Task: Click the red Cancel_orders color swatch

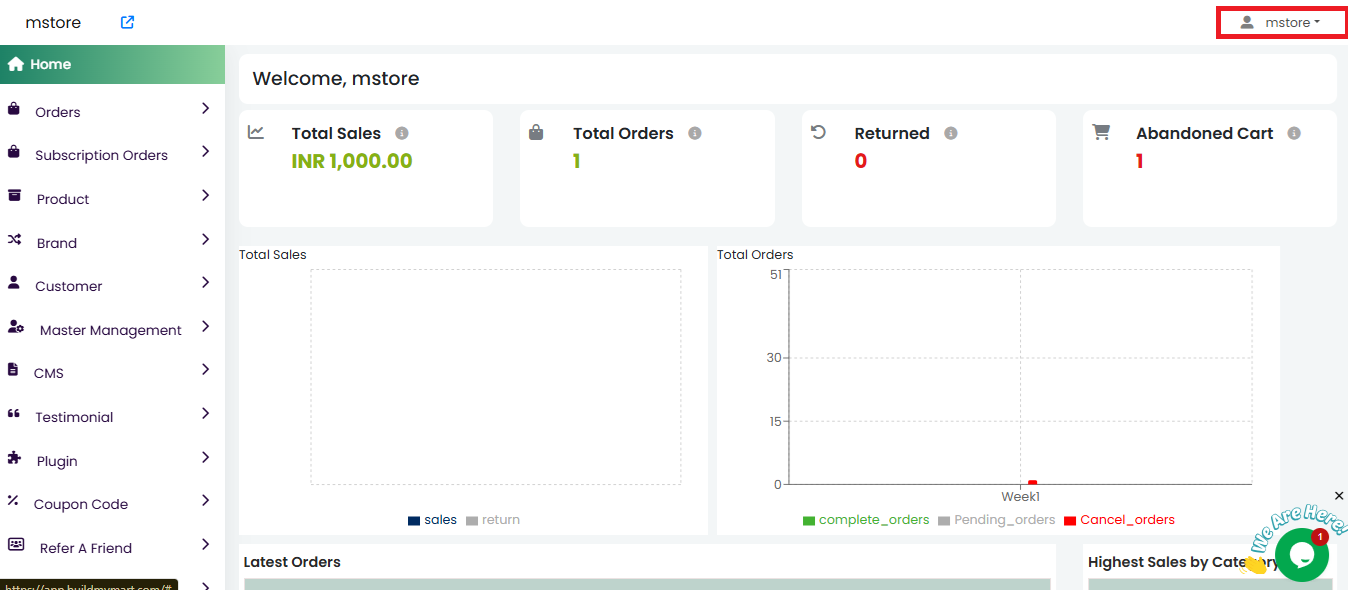Action: [x=1070, y=521]
